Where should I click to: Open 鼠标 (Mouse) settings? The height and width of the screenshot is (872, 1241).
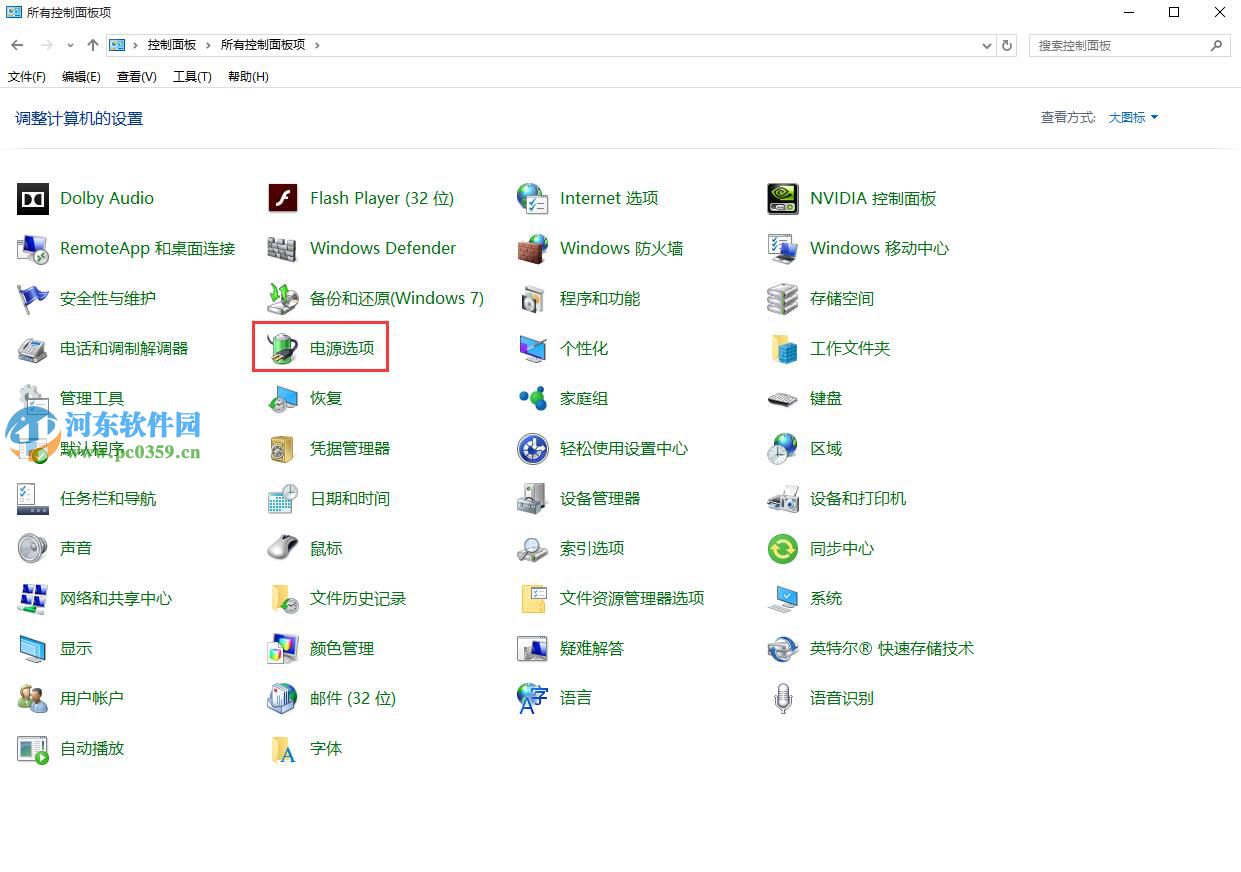[326, 548]
